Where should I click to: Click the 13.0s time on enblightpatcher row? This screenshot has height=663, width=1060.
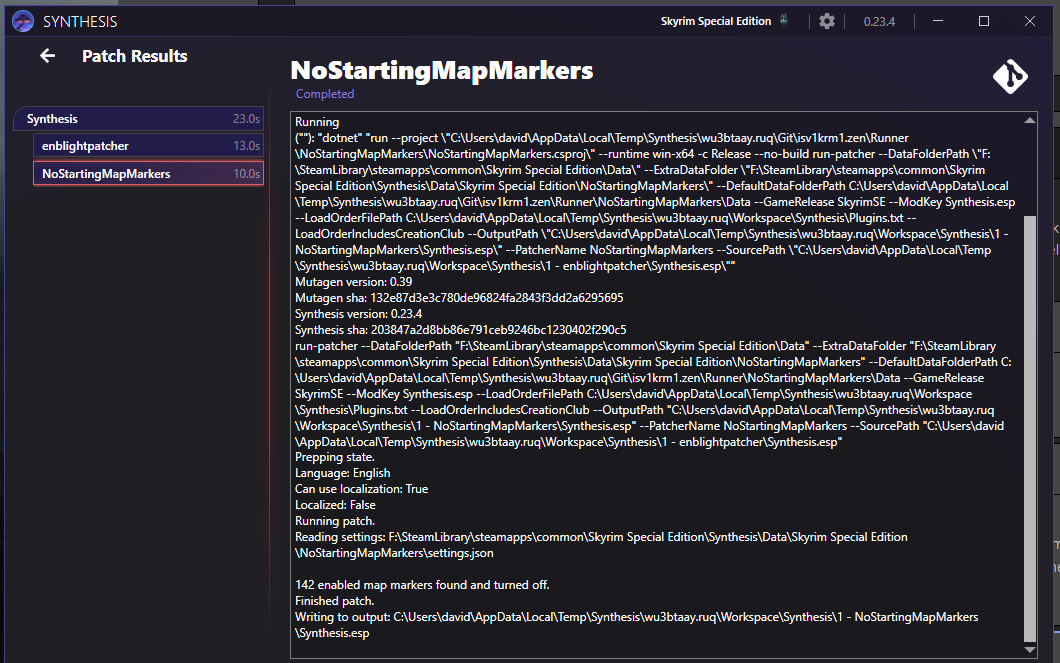(x=246, y=145)
